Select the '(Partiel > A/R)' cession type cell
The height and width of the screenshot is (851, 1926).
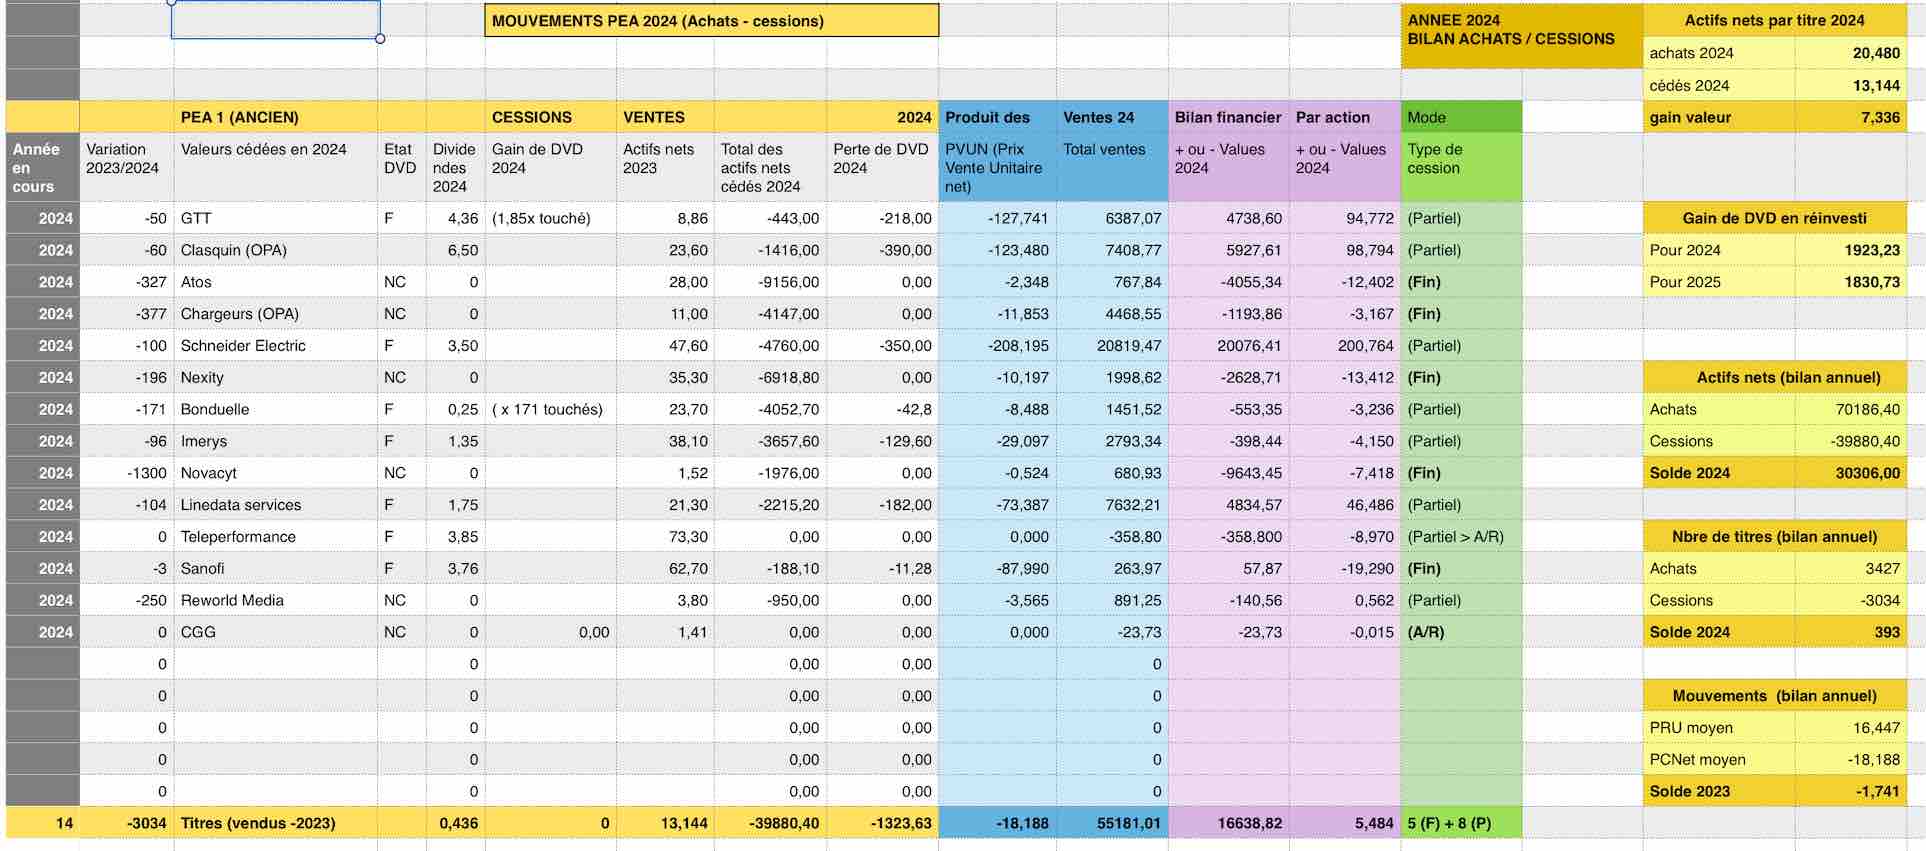[1455, 537]
